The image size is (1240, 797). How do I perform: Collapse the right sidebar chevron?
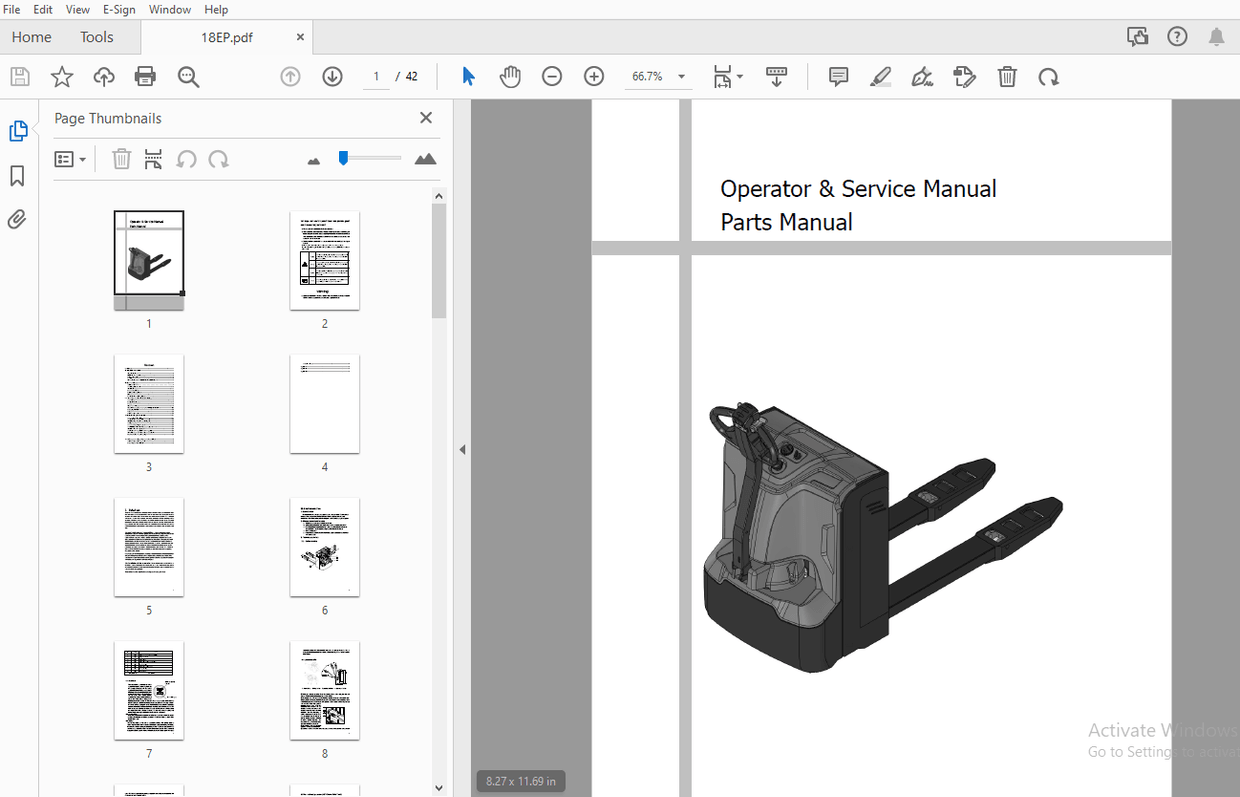(x=462, y=449)
